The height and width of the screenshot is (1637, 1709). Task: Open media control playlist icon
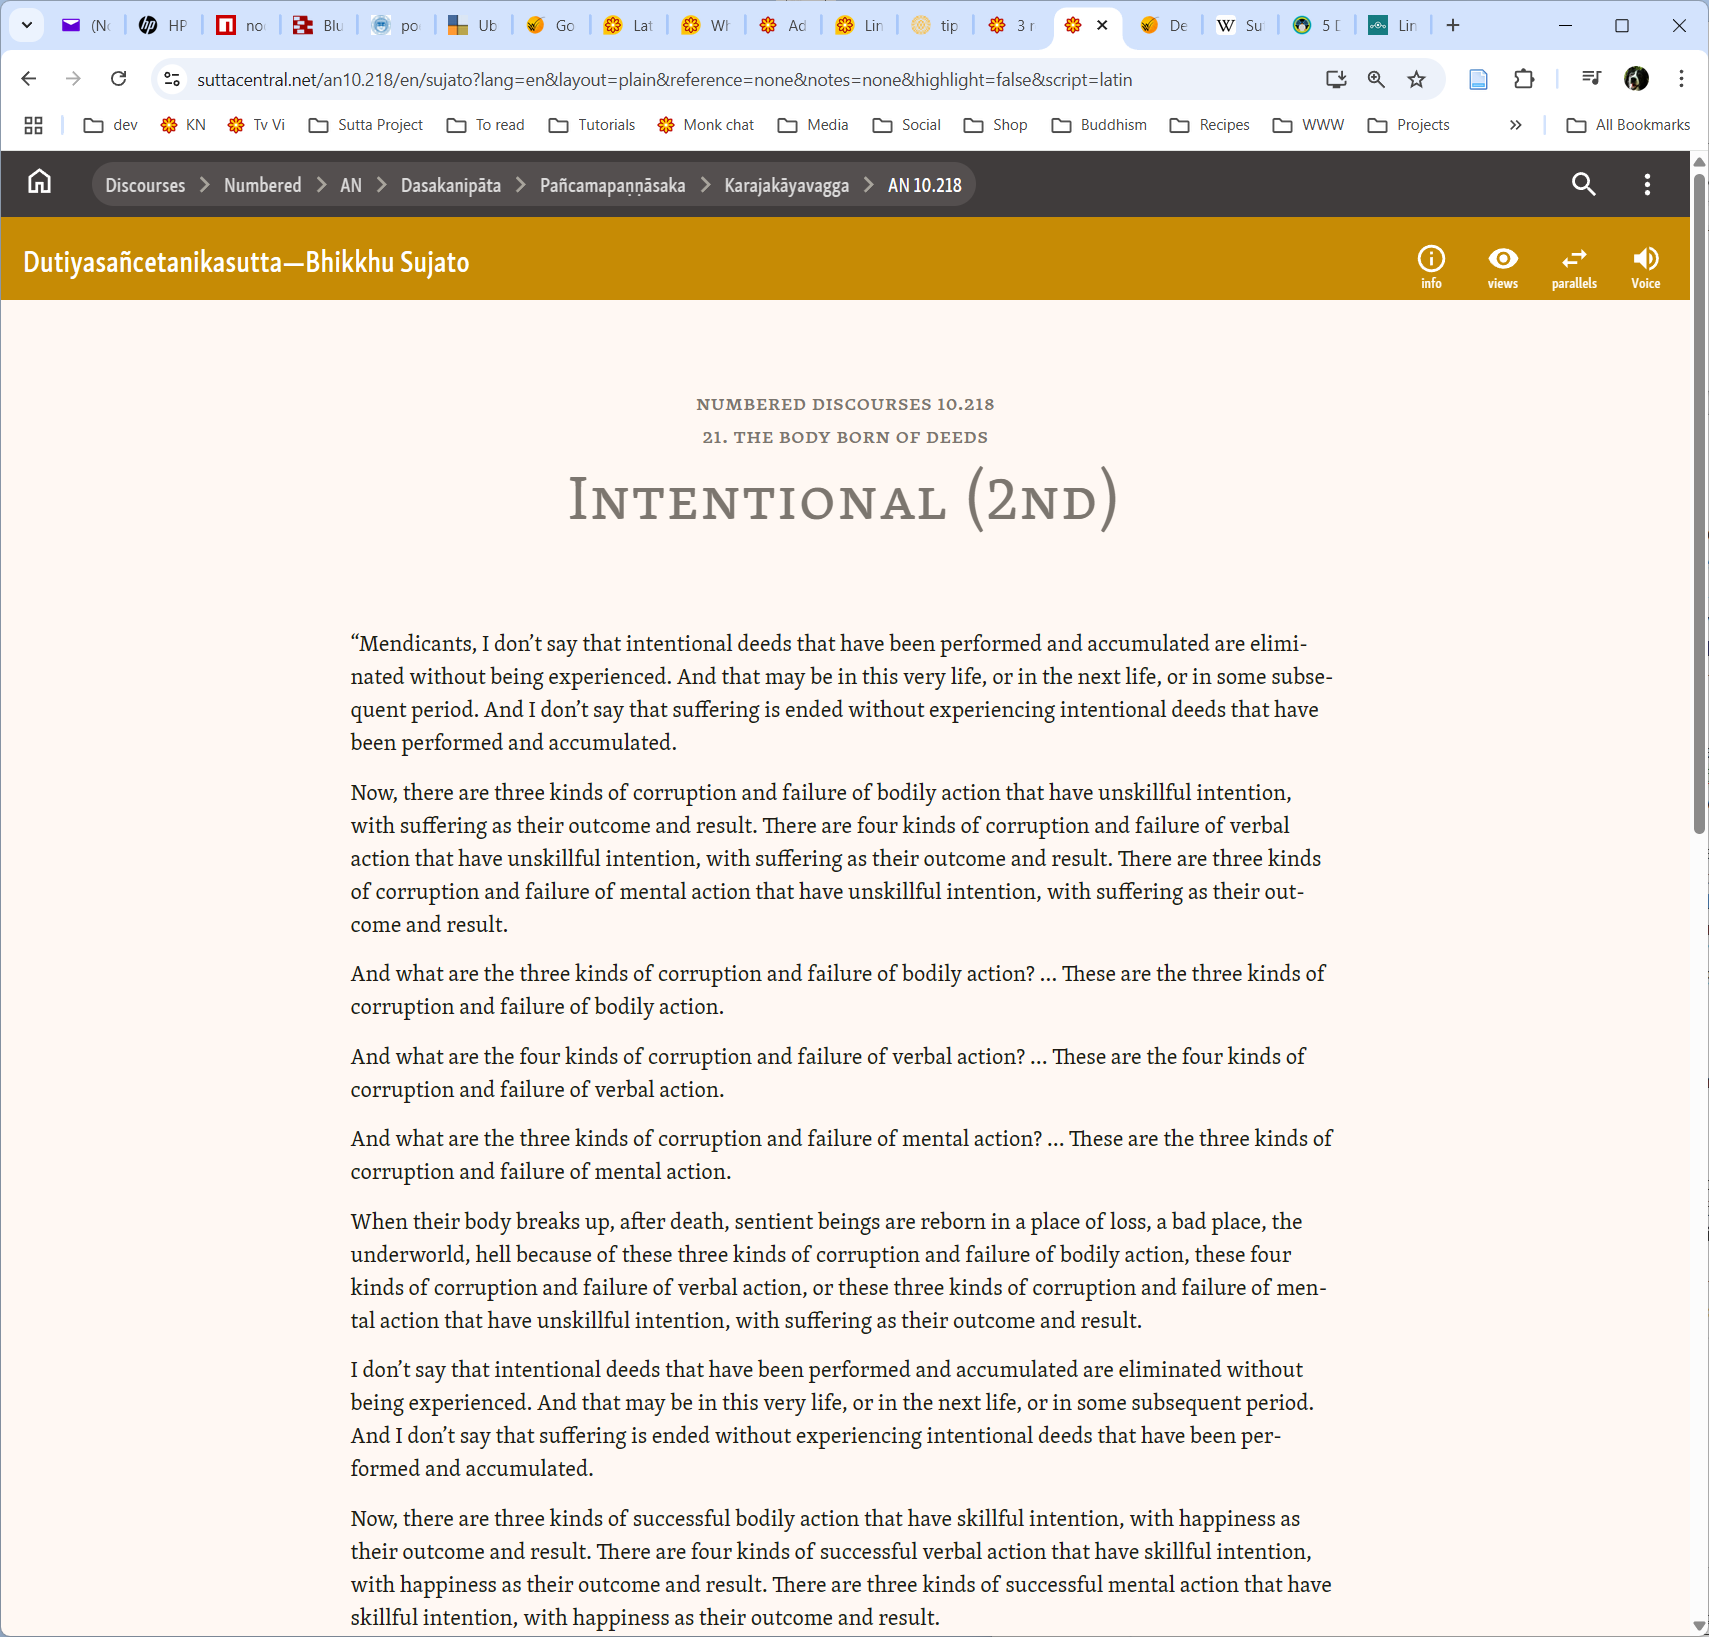(x=1591, y=79)
